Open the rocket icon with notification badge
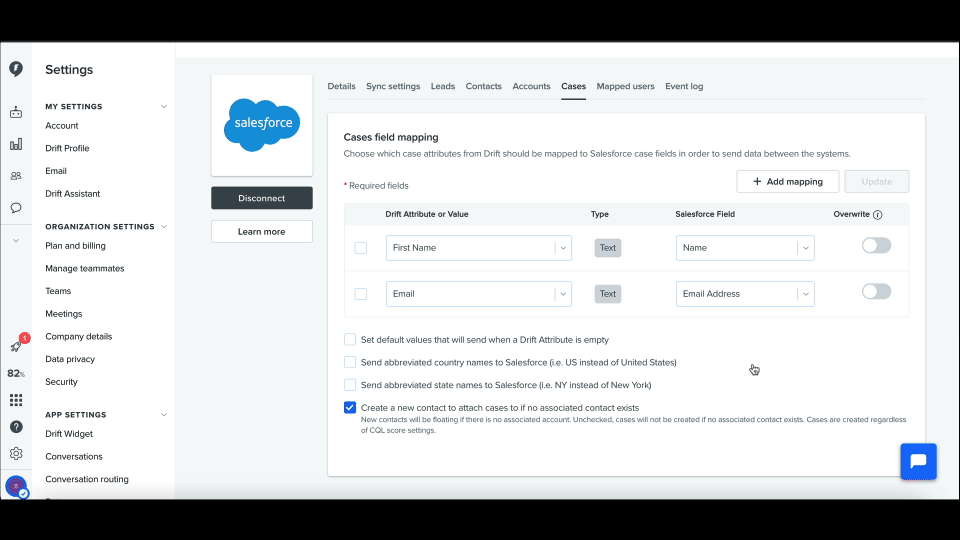This screenshot has width=960, height=540. (x=16, y=347)
